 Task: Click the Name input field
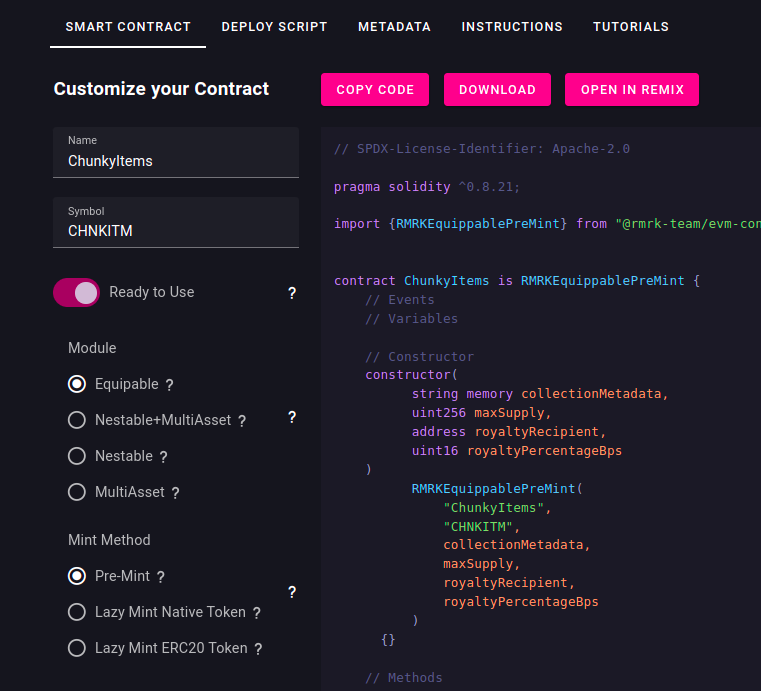(176, 160)
